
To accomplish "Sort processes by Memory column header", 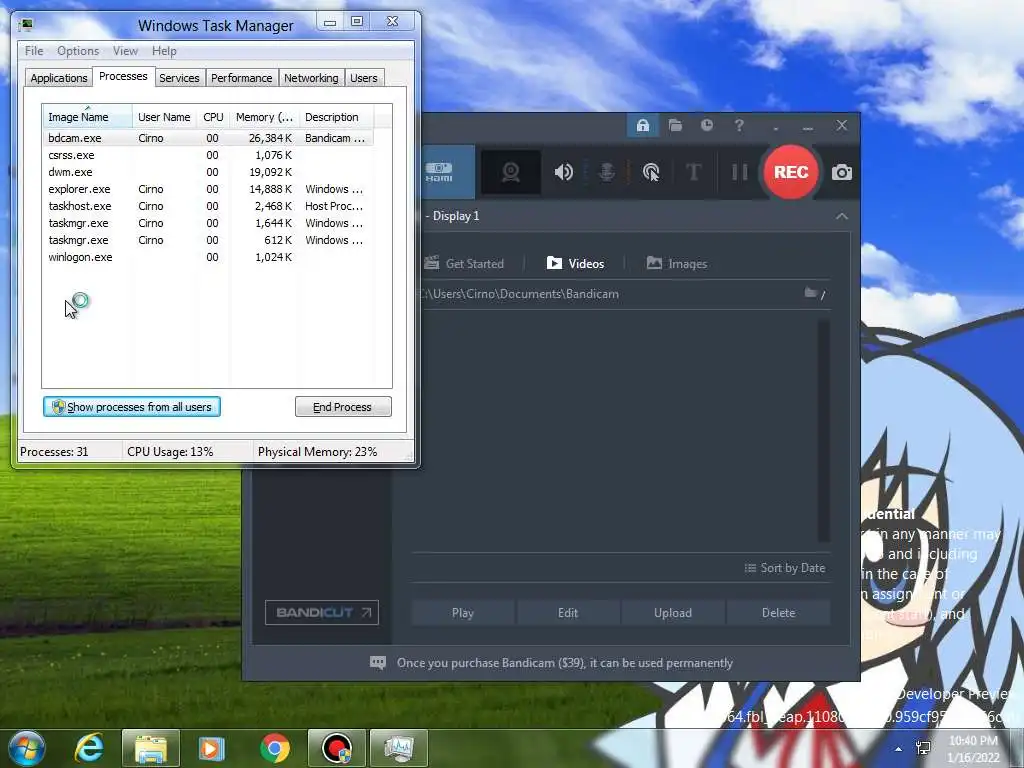I will [x=264, y=117].
